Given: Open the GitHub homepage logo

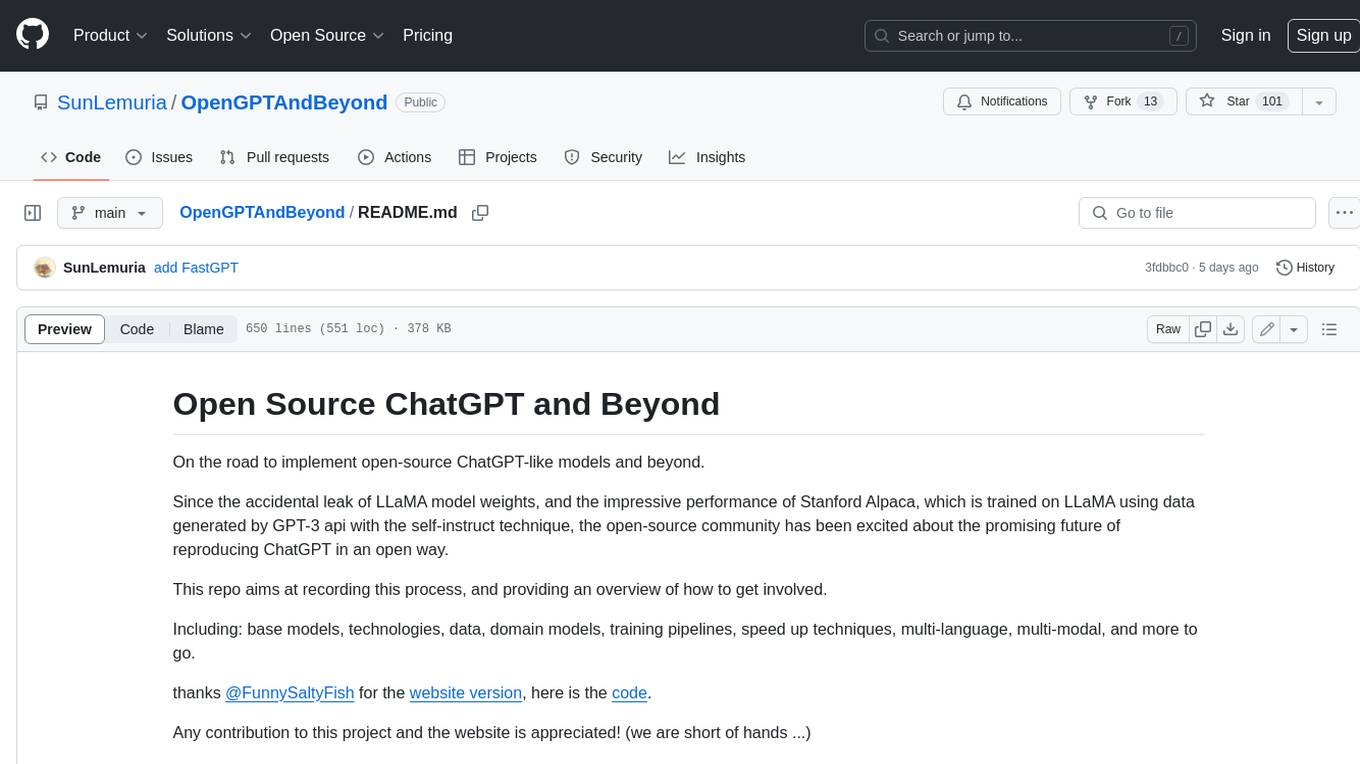Looking at the screenshot, I should click(x=32, y=35).
